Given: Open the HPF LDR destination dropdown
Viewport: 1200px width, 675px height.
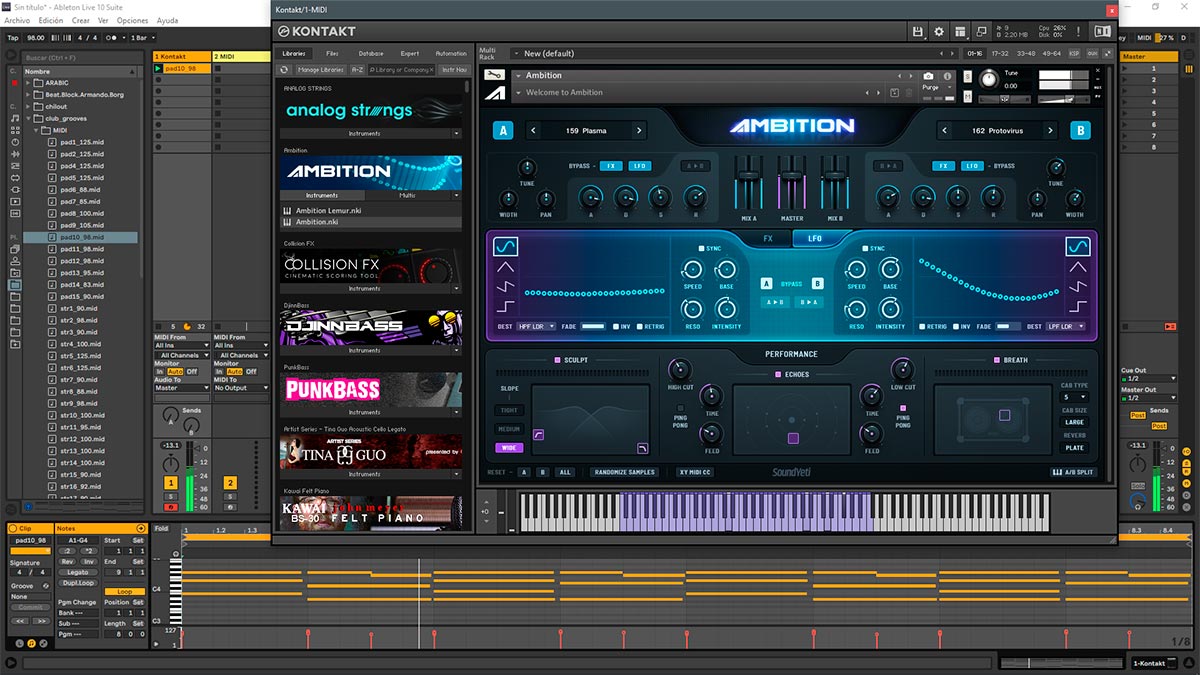Looking at the screenshot, I should click(x=536, y=326).
